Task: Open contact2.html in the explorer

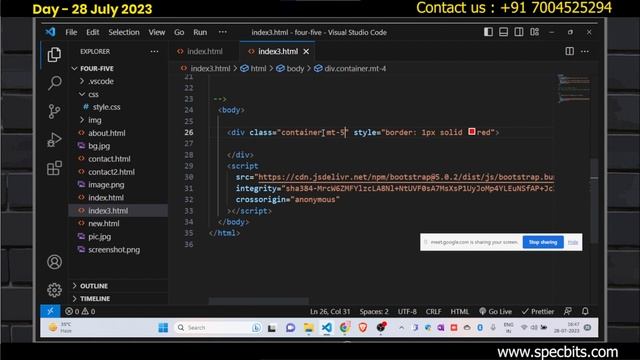Action: [111, 172]
